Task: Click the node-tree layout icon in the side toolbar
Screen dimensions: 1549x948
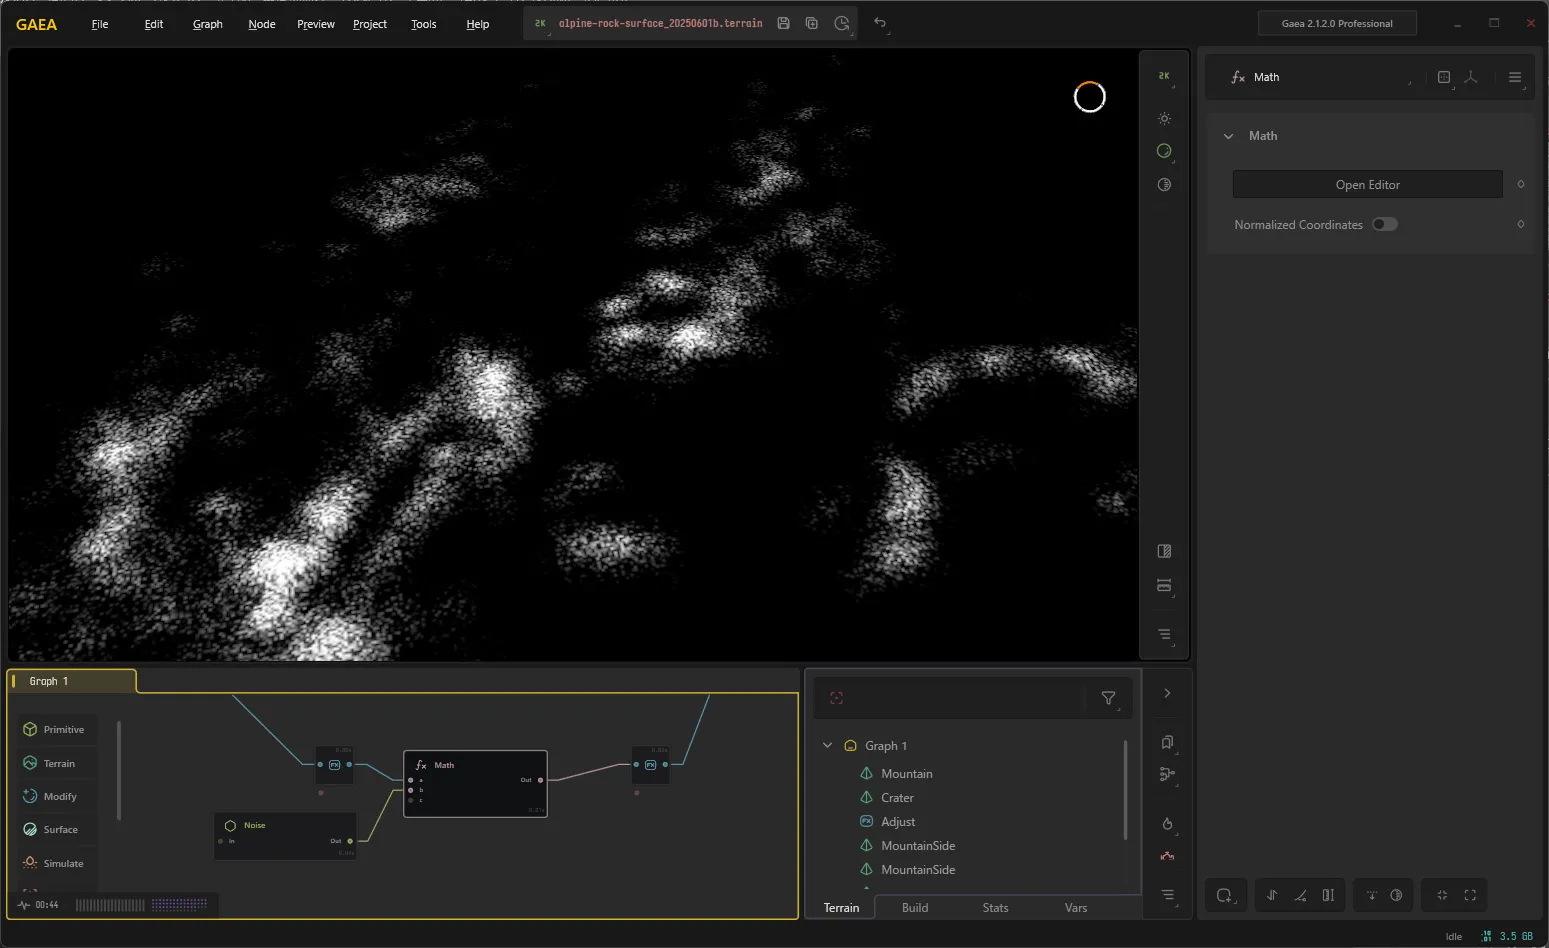Action: pyautogui.click(x=1167, y=774)
